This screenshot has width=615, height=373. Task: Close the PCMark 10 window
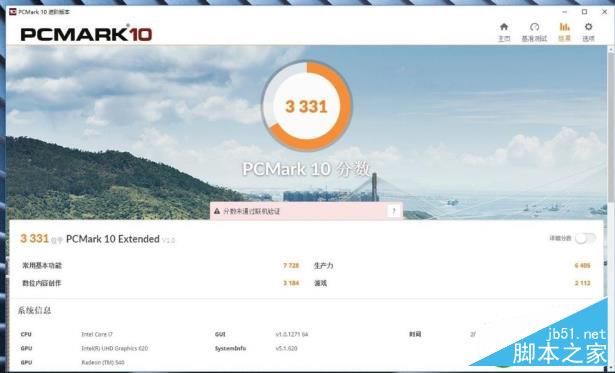(x=604, y=12)
